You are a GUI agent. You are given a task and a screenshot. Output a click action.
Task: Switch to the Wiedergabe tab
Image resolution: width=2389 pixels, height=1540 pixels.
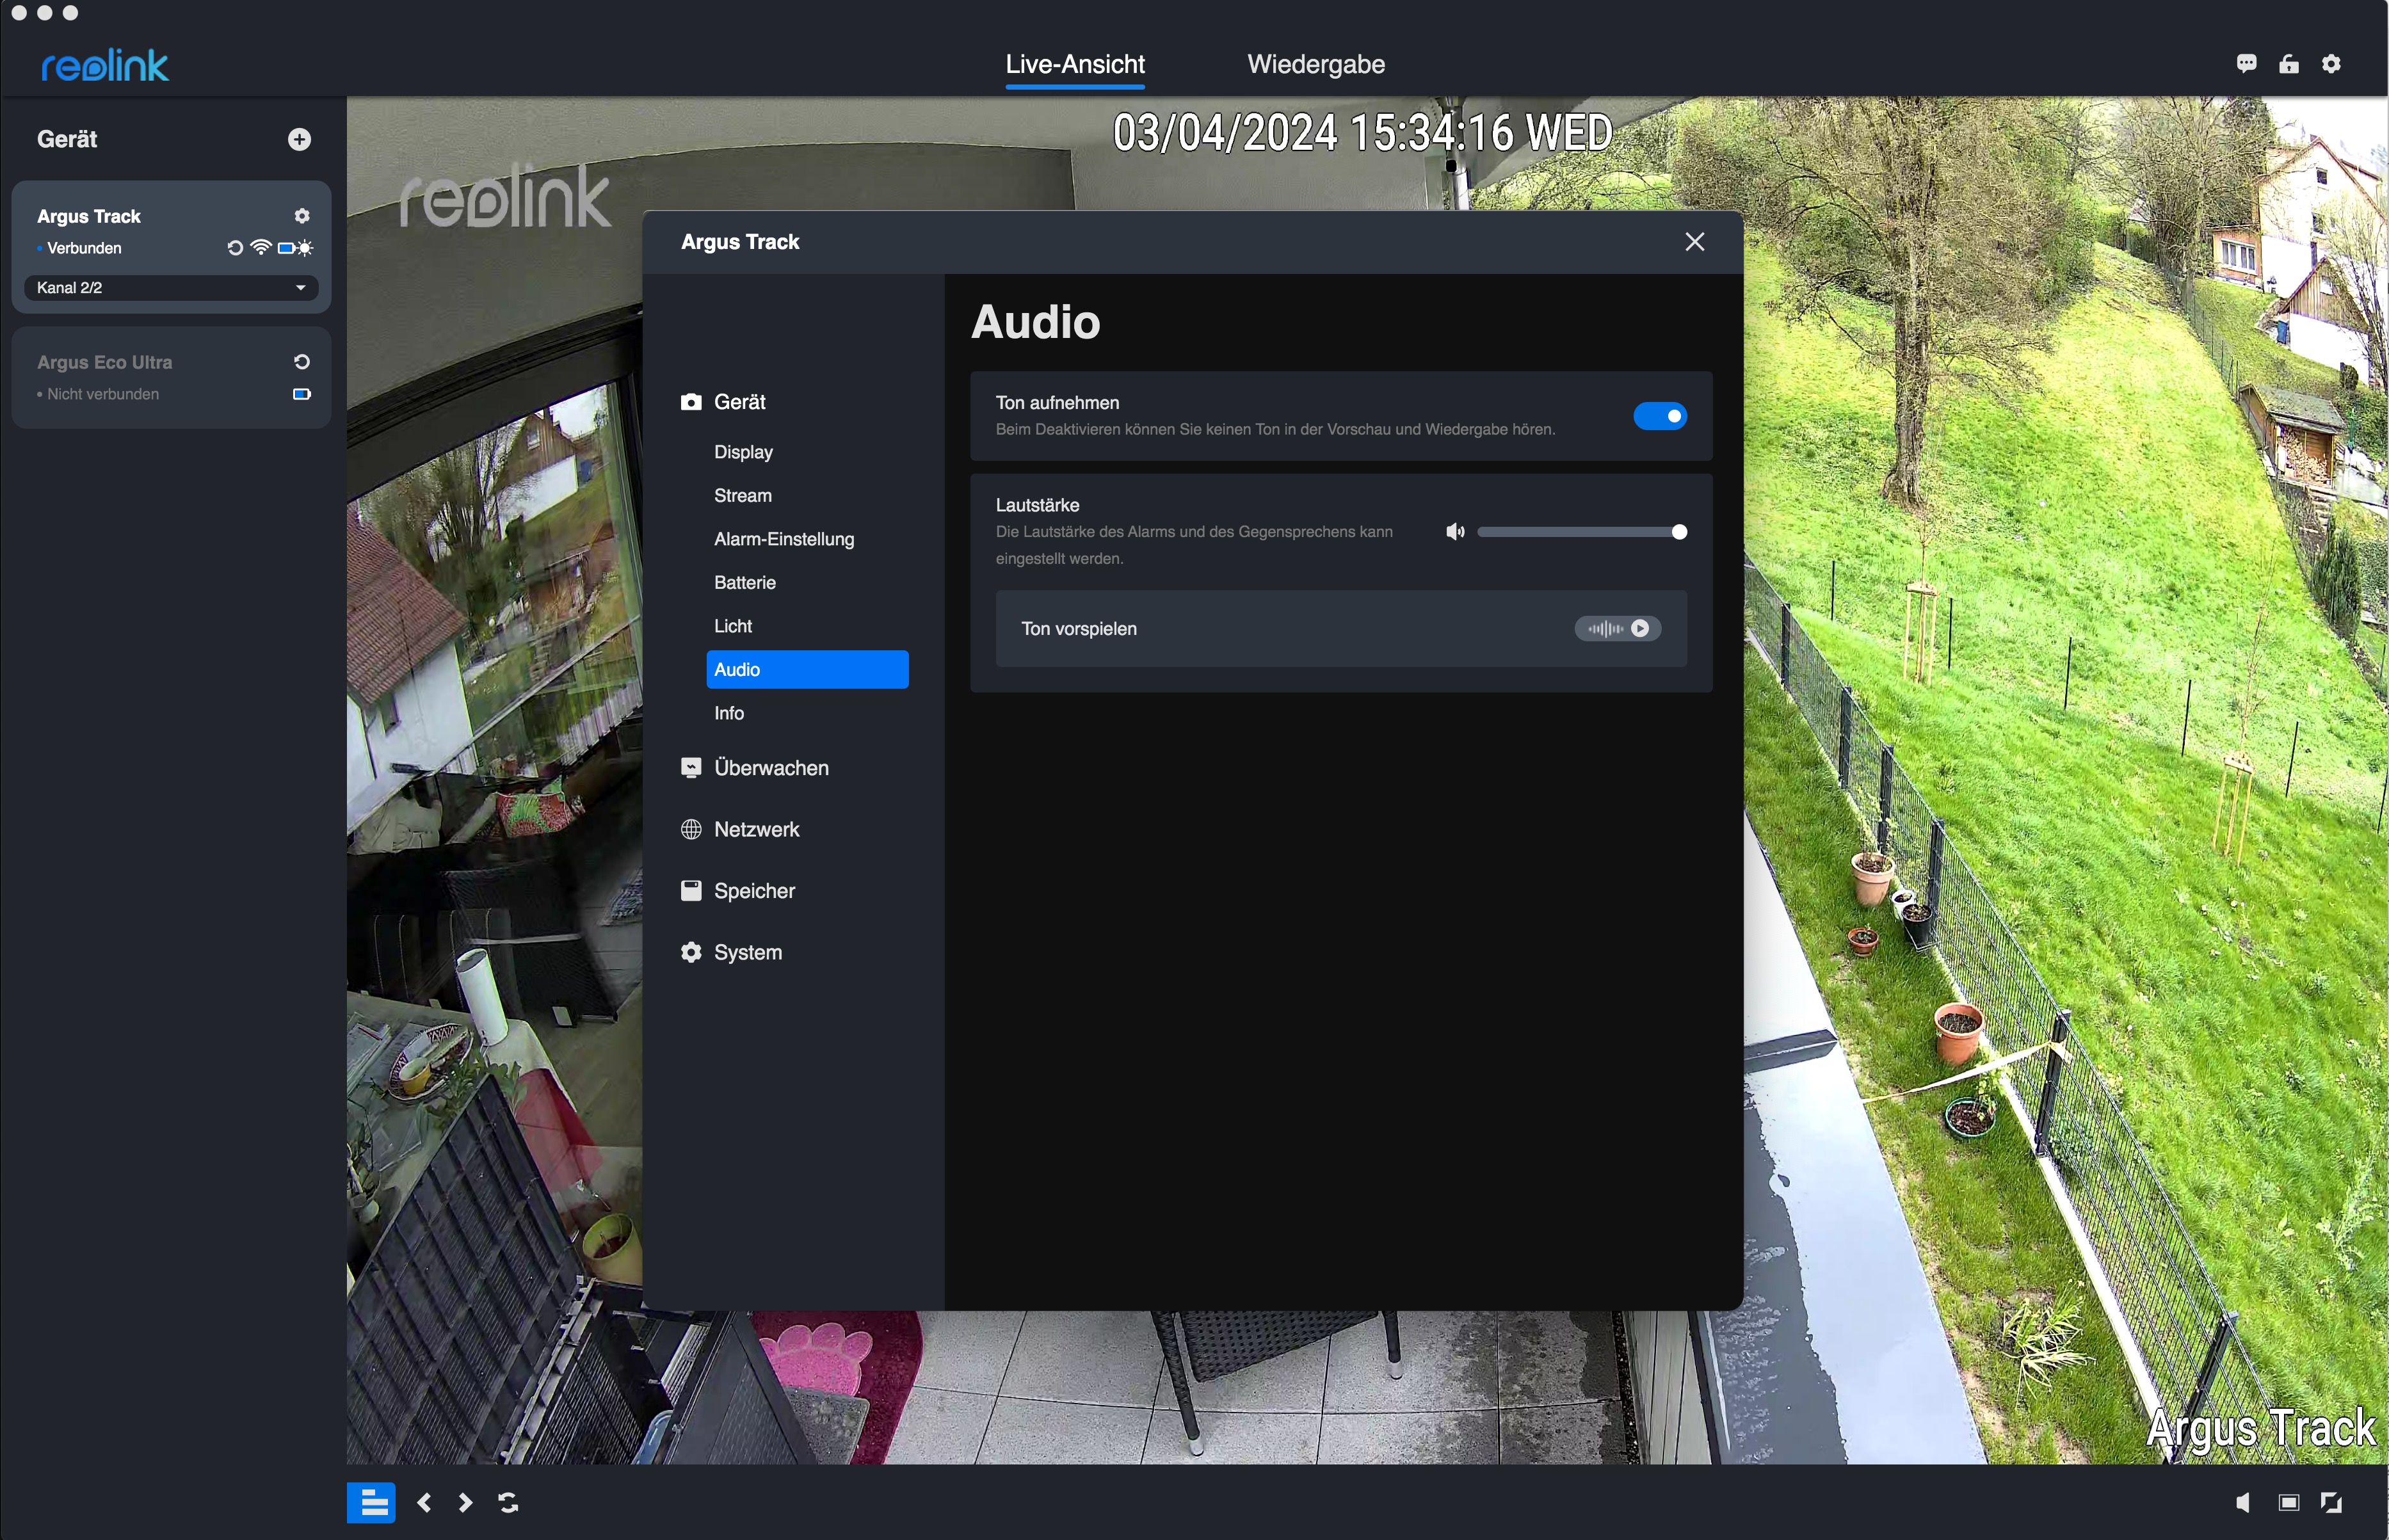tap(1315, 64)
